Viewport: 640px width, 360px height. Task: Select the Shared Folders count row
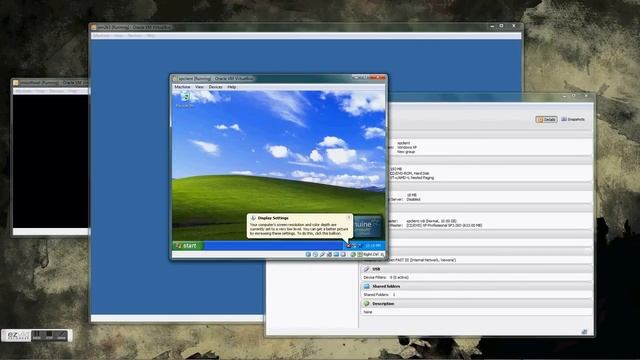379,294
